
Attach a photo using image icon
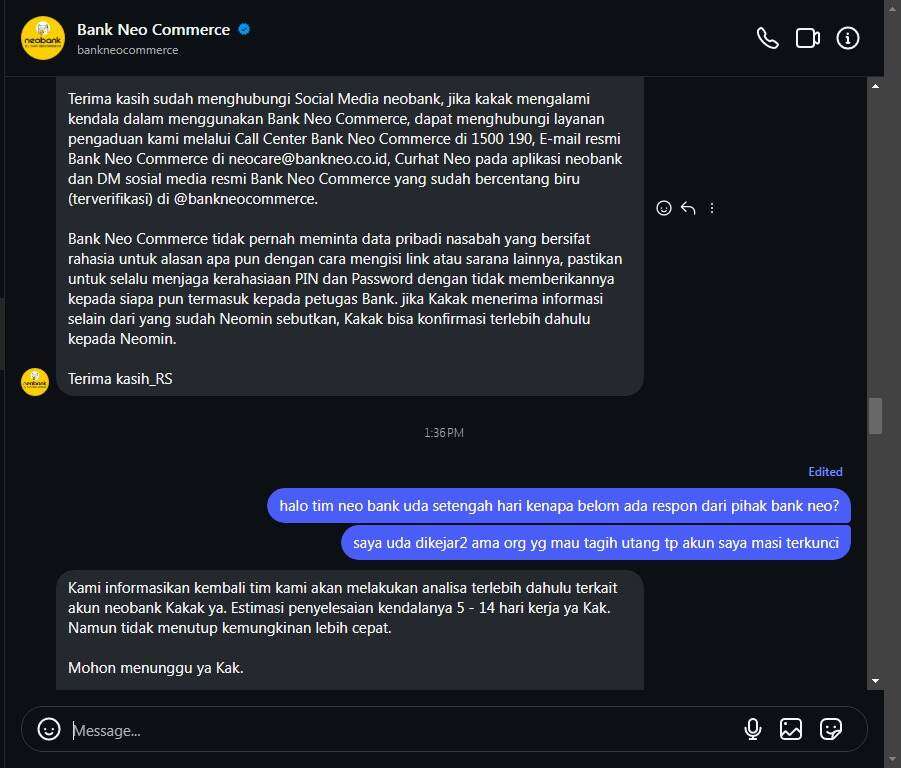pos(791,729)
